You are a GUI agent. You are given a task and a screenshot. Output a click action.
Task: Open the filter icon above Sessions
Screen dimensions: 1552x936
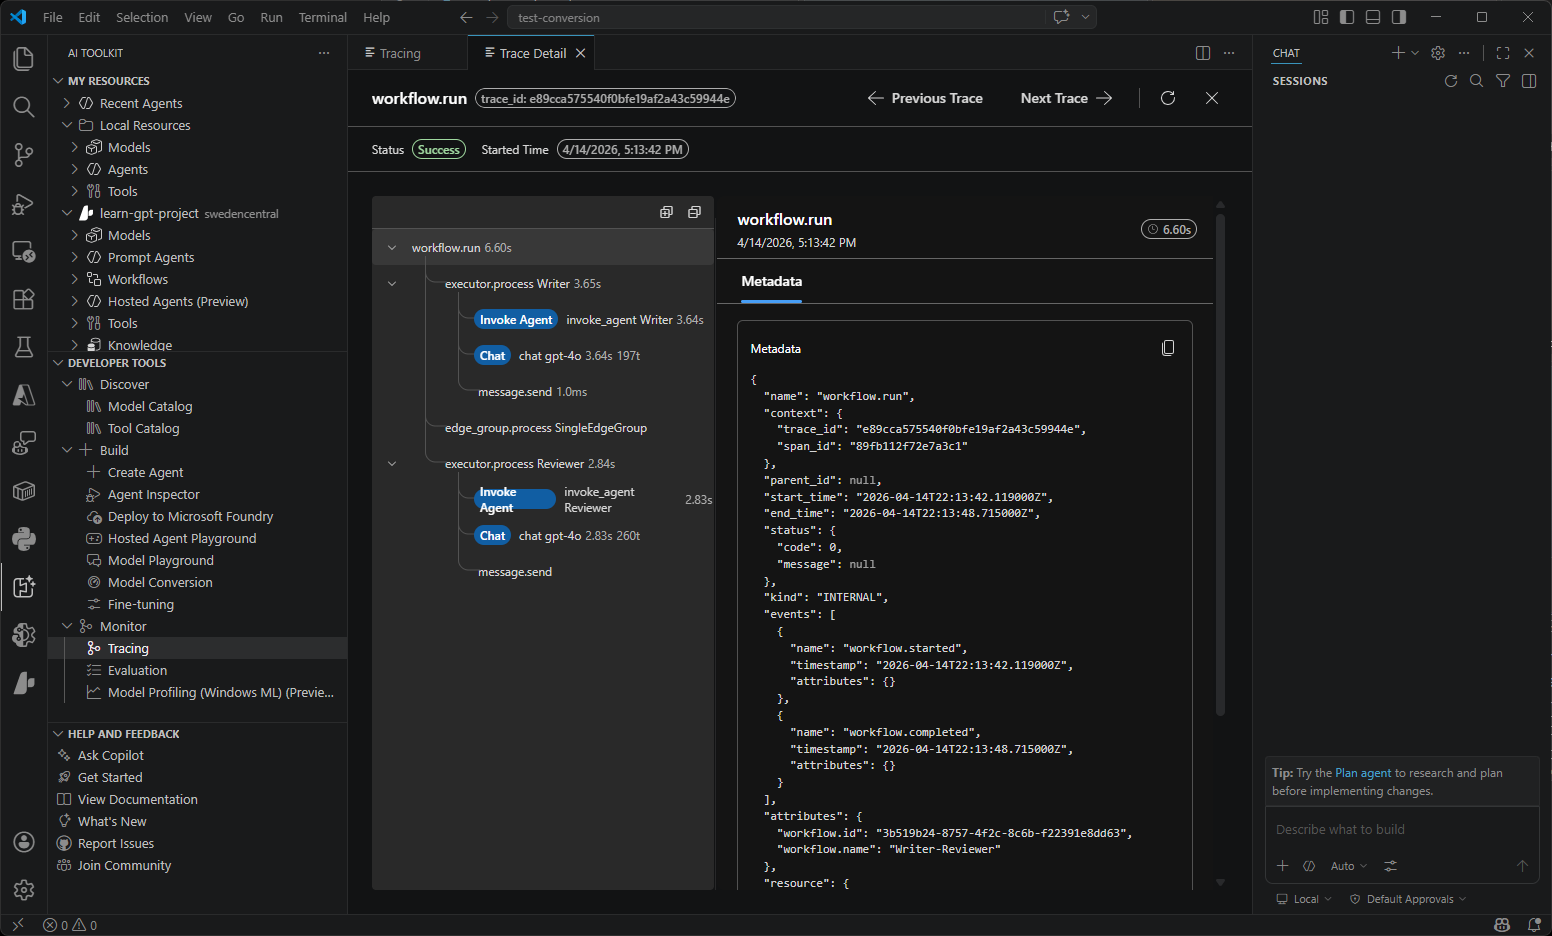click(1503, 81)
